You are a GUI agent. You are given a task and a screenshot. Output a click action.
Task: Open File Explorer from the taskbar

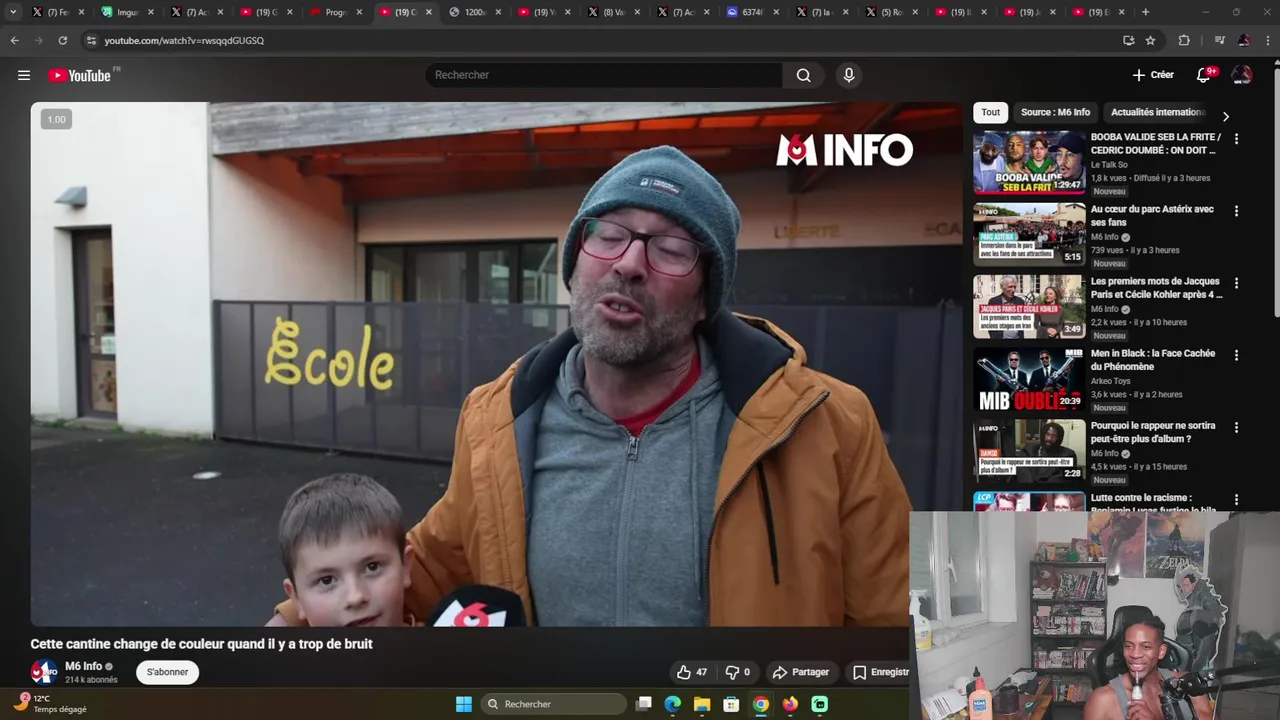click(x=702, y=704)
